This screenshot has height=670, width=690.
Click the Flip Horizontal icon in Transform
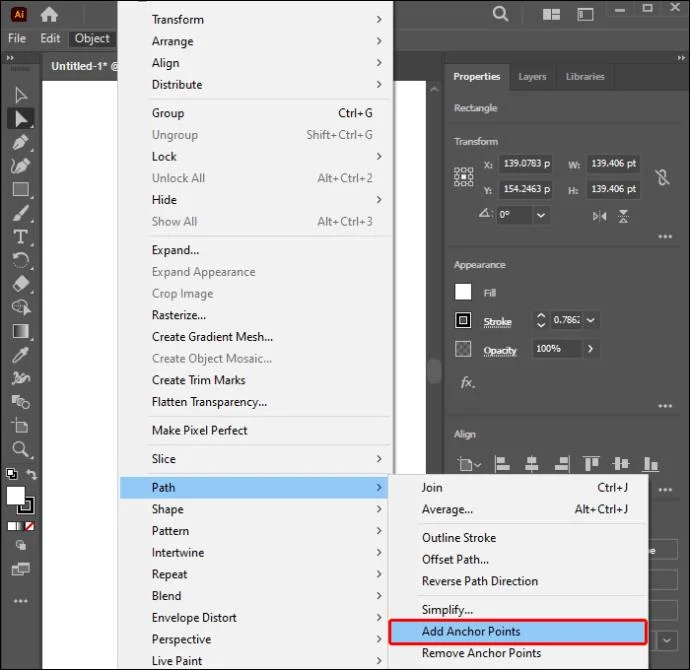[x=599, y=216]
